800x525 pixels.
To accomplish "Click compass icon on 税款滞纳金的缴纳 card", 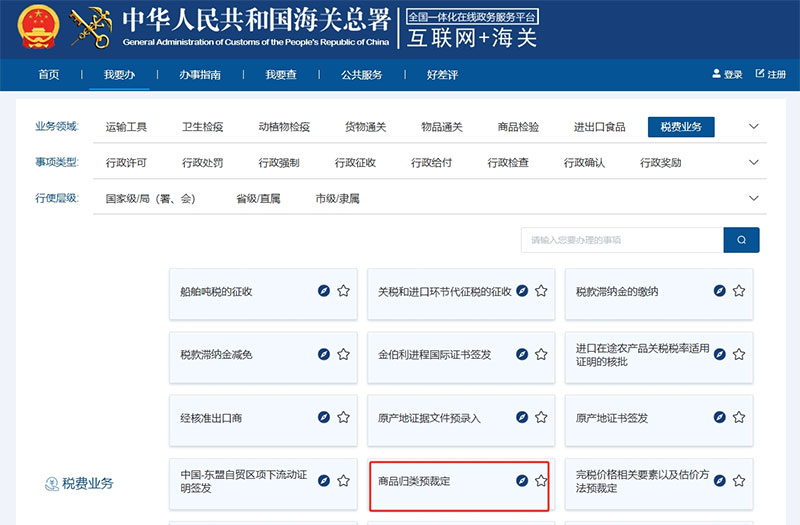I will (x=719, y=291).
